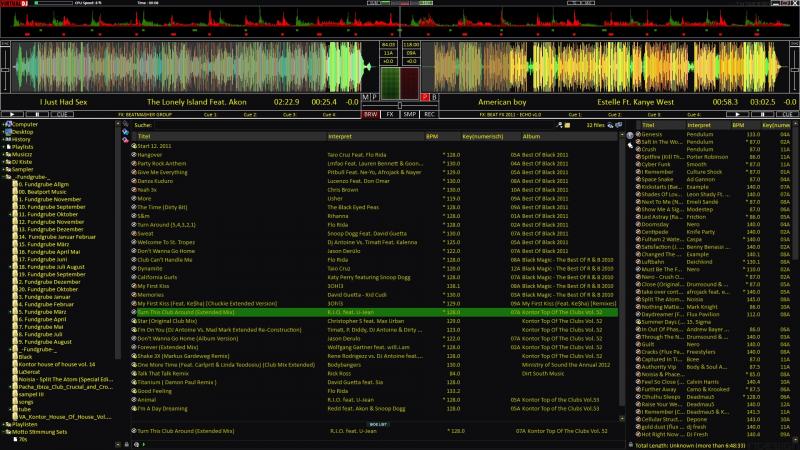This screenshot has width=800, height=450.
Task: Hit the right deck CUE button
Action: click(x=787, y=114)
